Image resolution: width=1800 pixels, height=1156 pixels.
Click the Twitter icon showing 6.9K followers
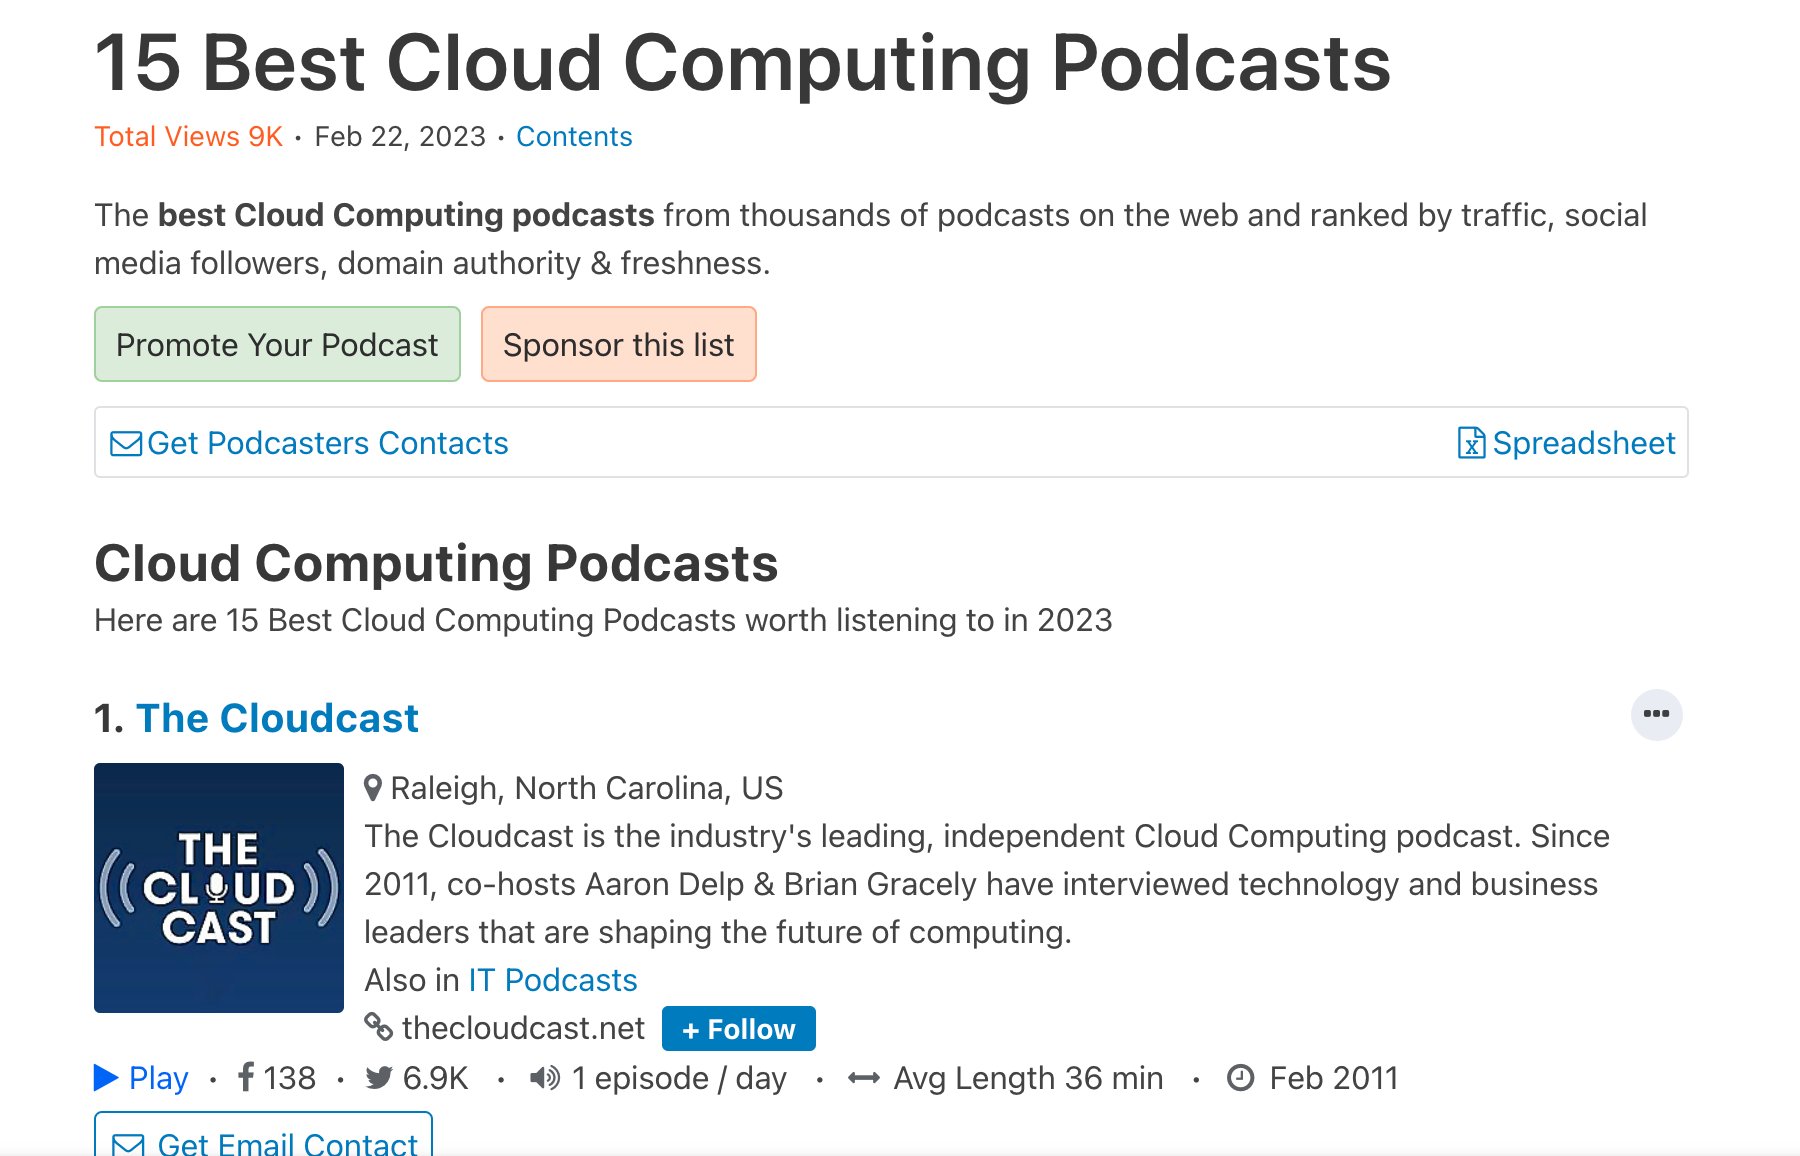tap(380, 1079)
